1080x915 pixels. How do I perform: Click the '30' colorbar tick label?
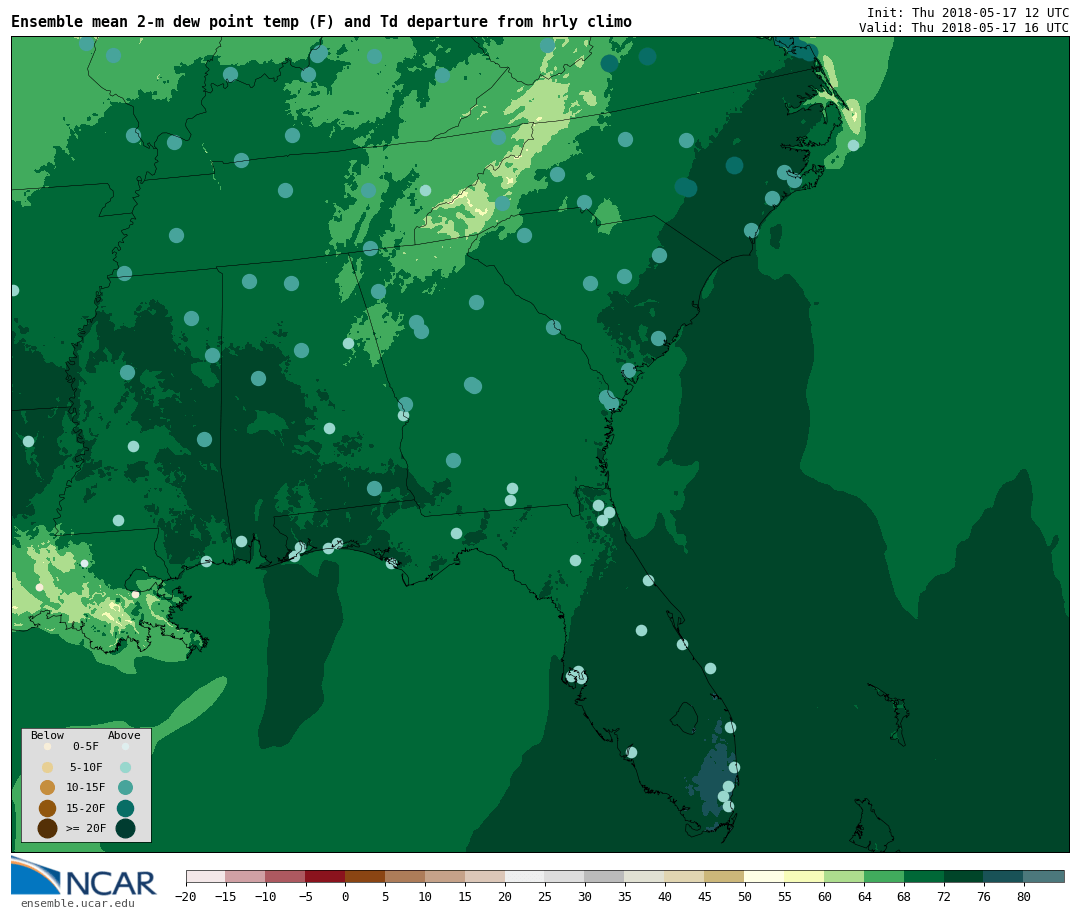[585, 896]
